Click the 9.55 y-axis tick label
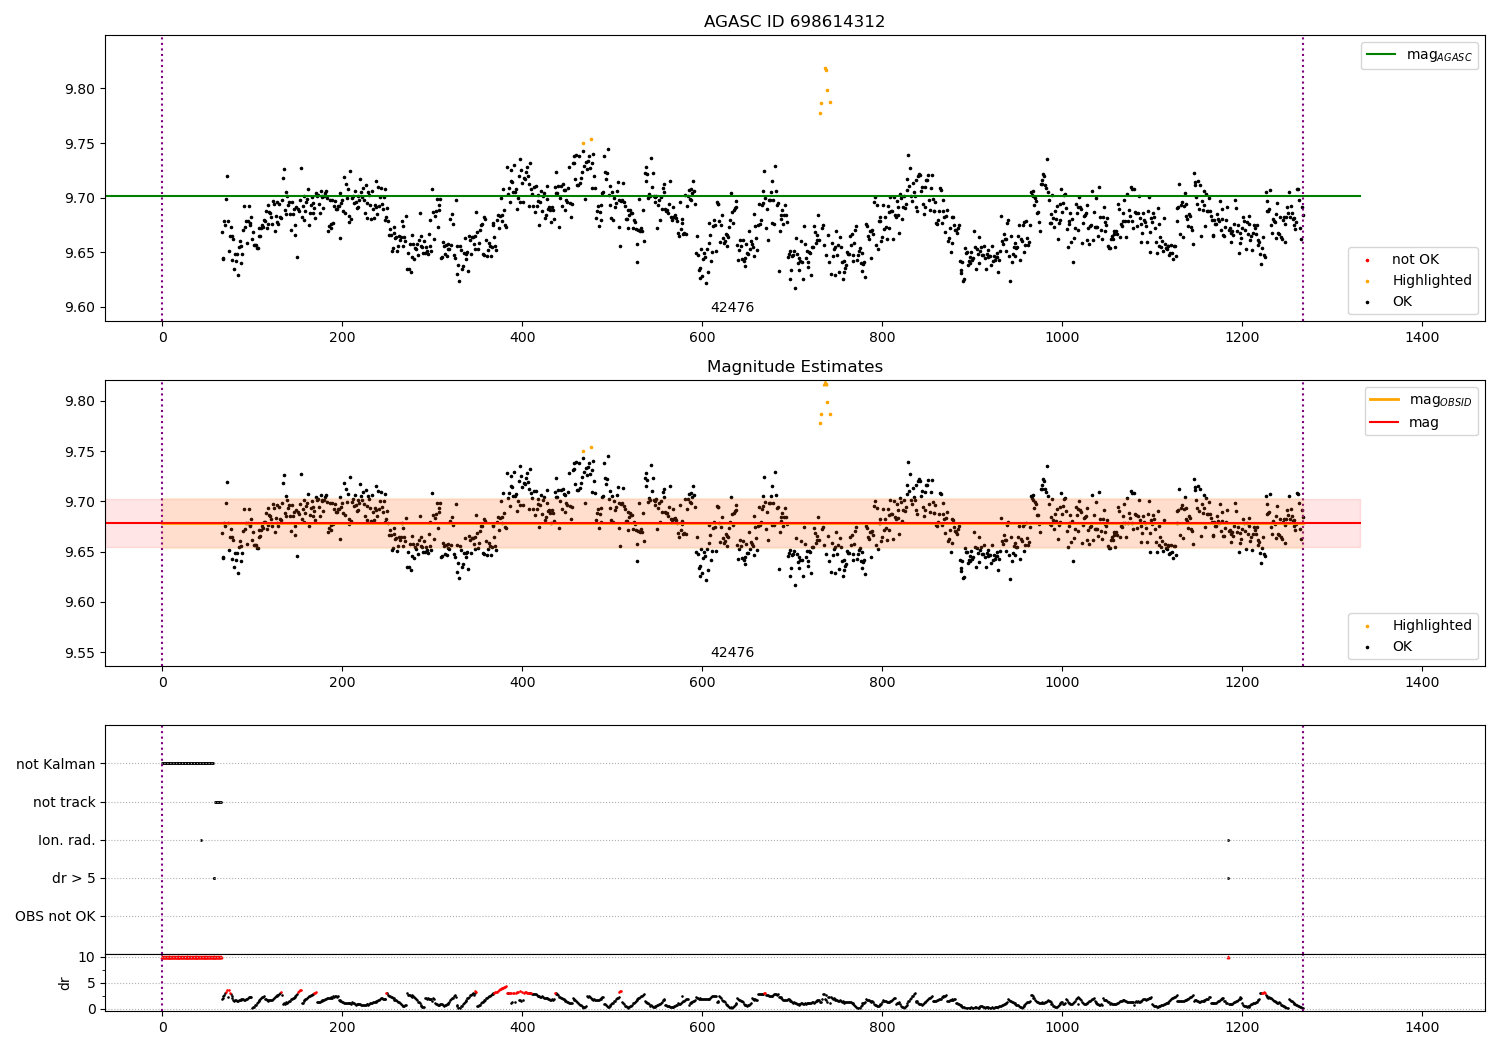Image resolution: width=1500 pixels, height=1050 pixels. (80, 653)
